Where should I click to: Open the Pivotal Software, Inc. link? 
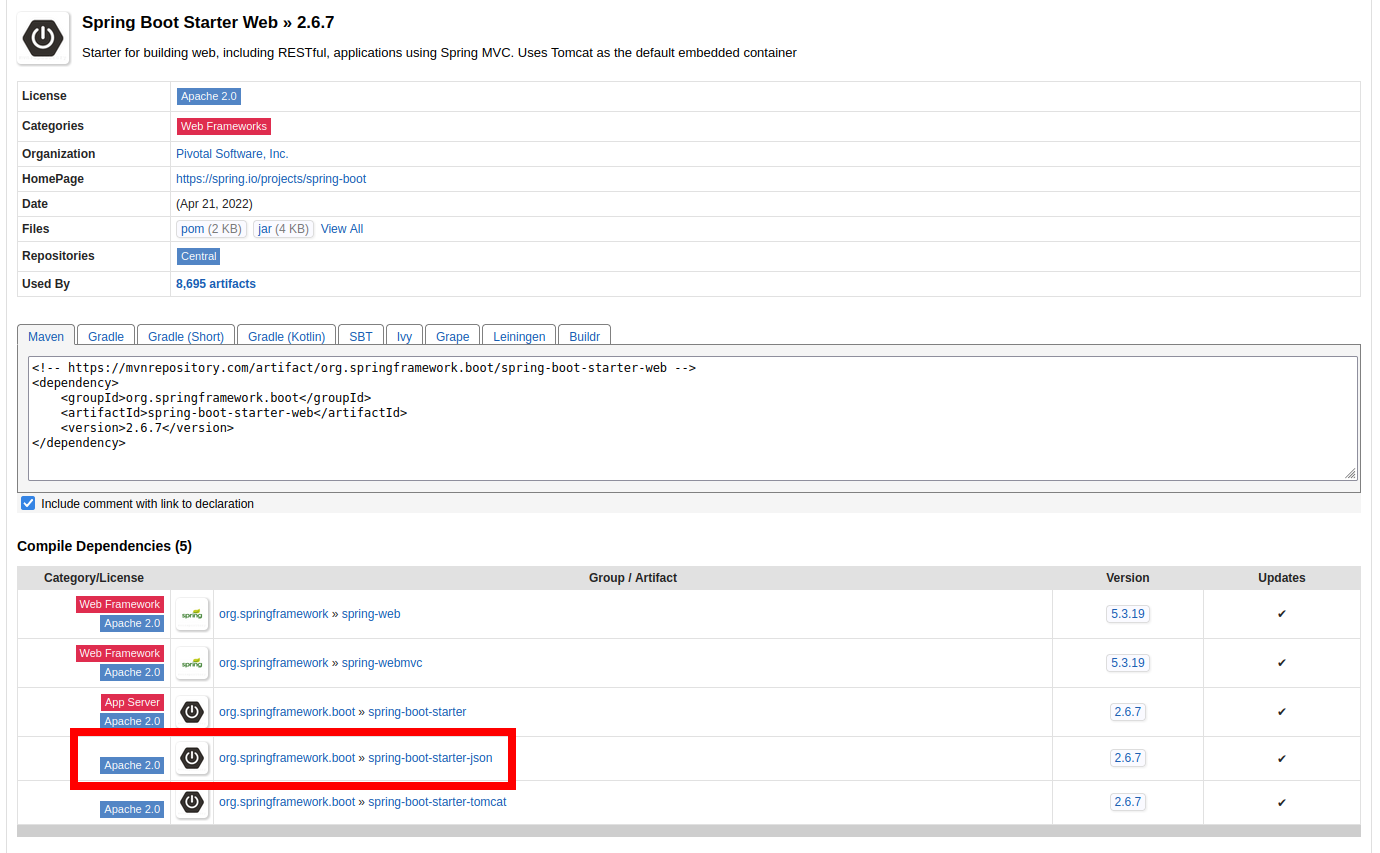point(232,154)
